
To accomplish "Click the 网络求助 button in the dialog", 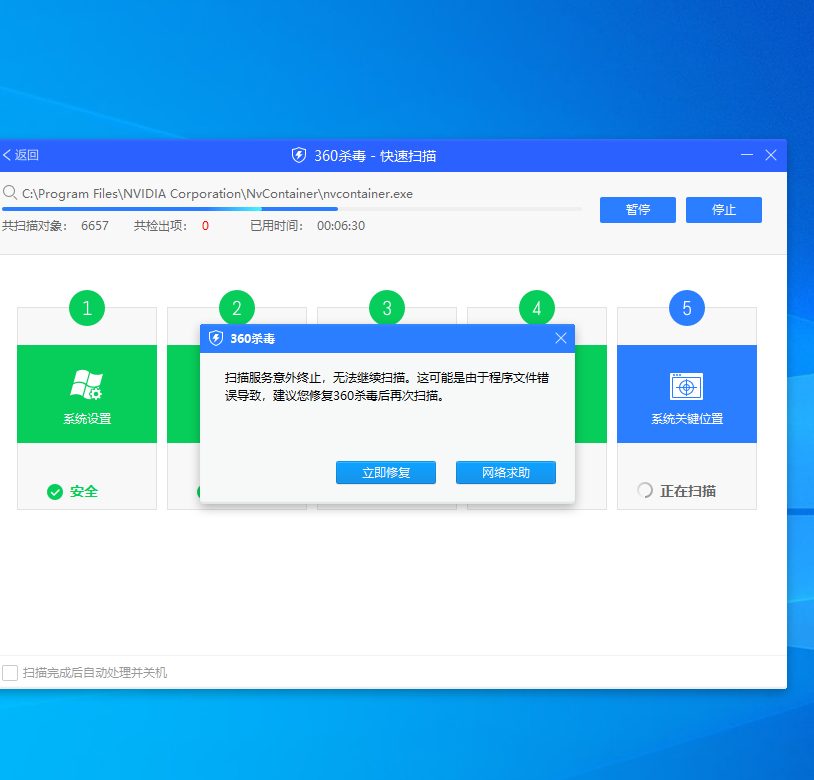I will pyautogui.click(x=505, y=472).
